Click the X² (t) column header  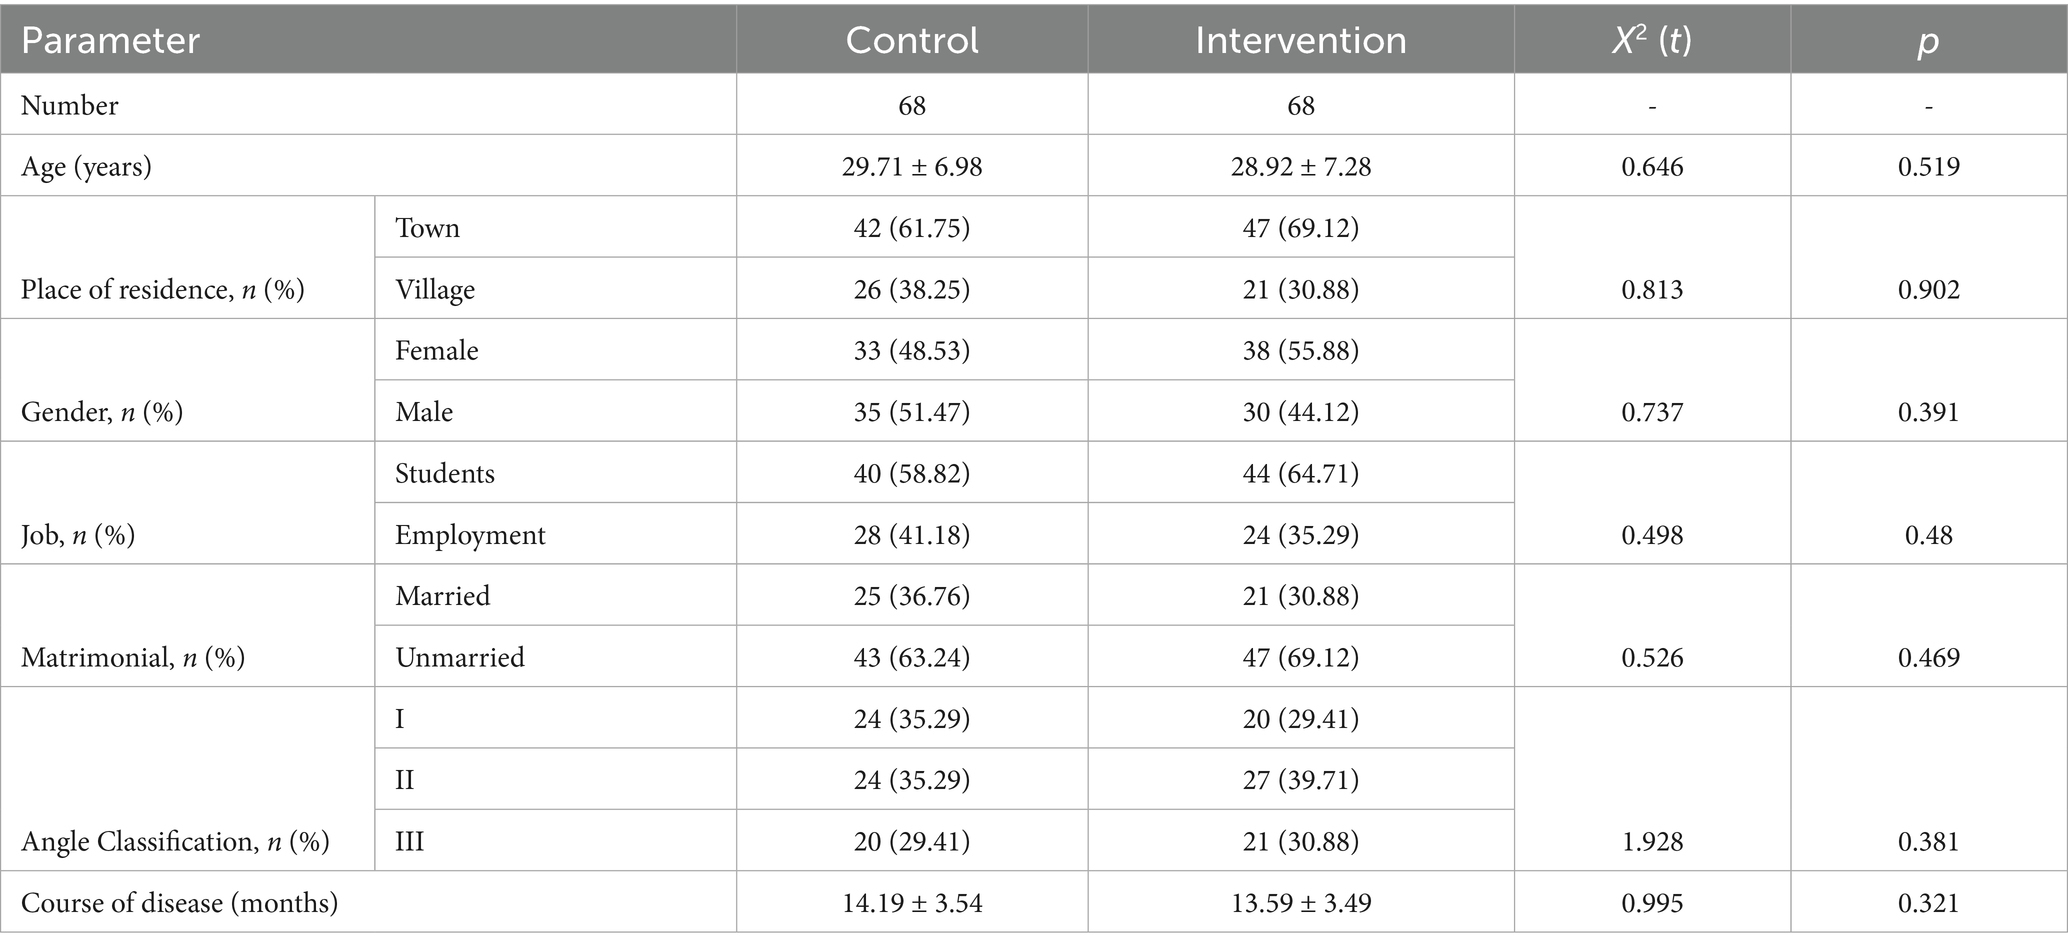coord(1651,40)
